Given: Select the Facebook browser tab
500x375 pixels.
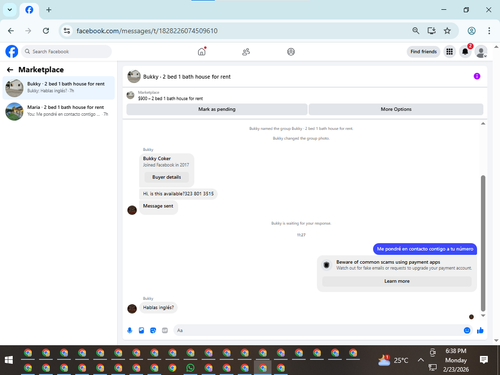Looking at the screenshot, I should click(29, 10).
